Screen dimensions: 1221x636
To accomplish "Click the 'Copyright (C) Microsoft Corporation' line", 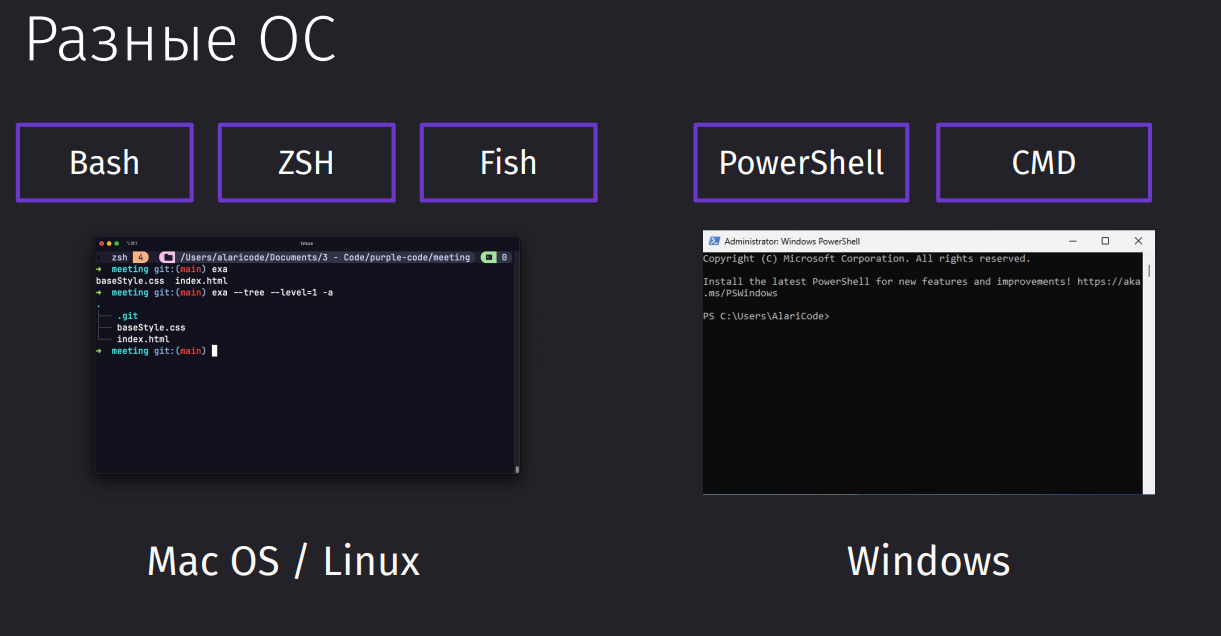I will 866,259.
